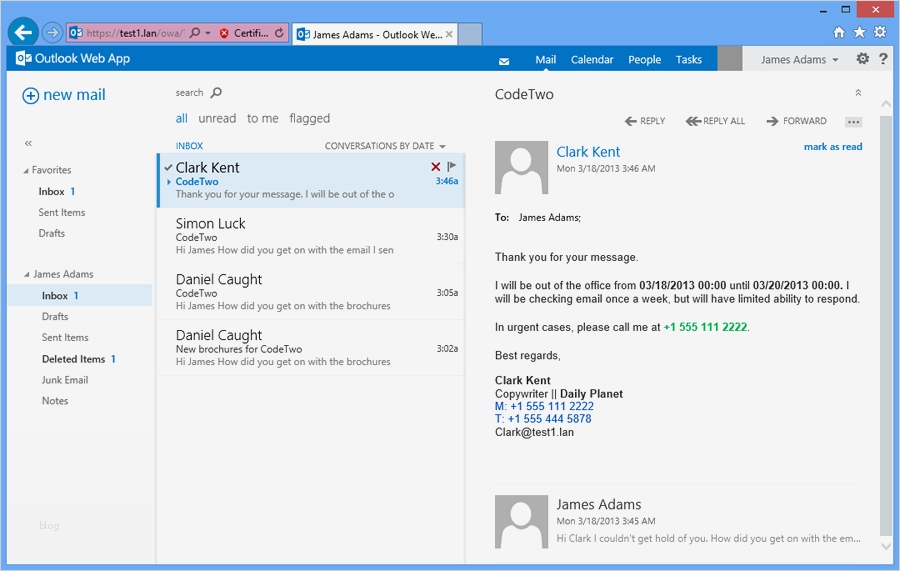900x571 pixels.
Task: Click the browser address bar URL
Action: point(135,33)
